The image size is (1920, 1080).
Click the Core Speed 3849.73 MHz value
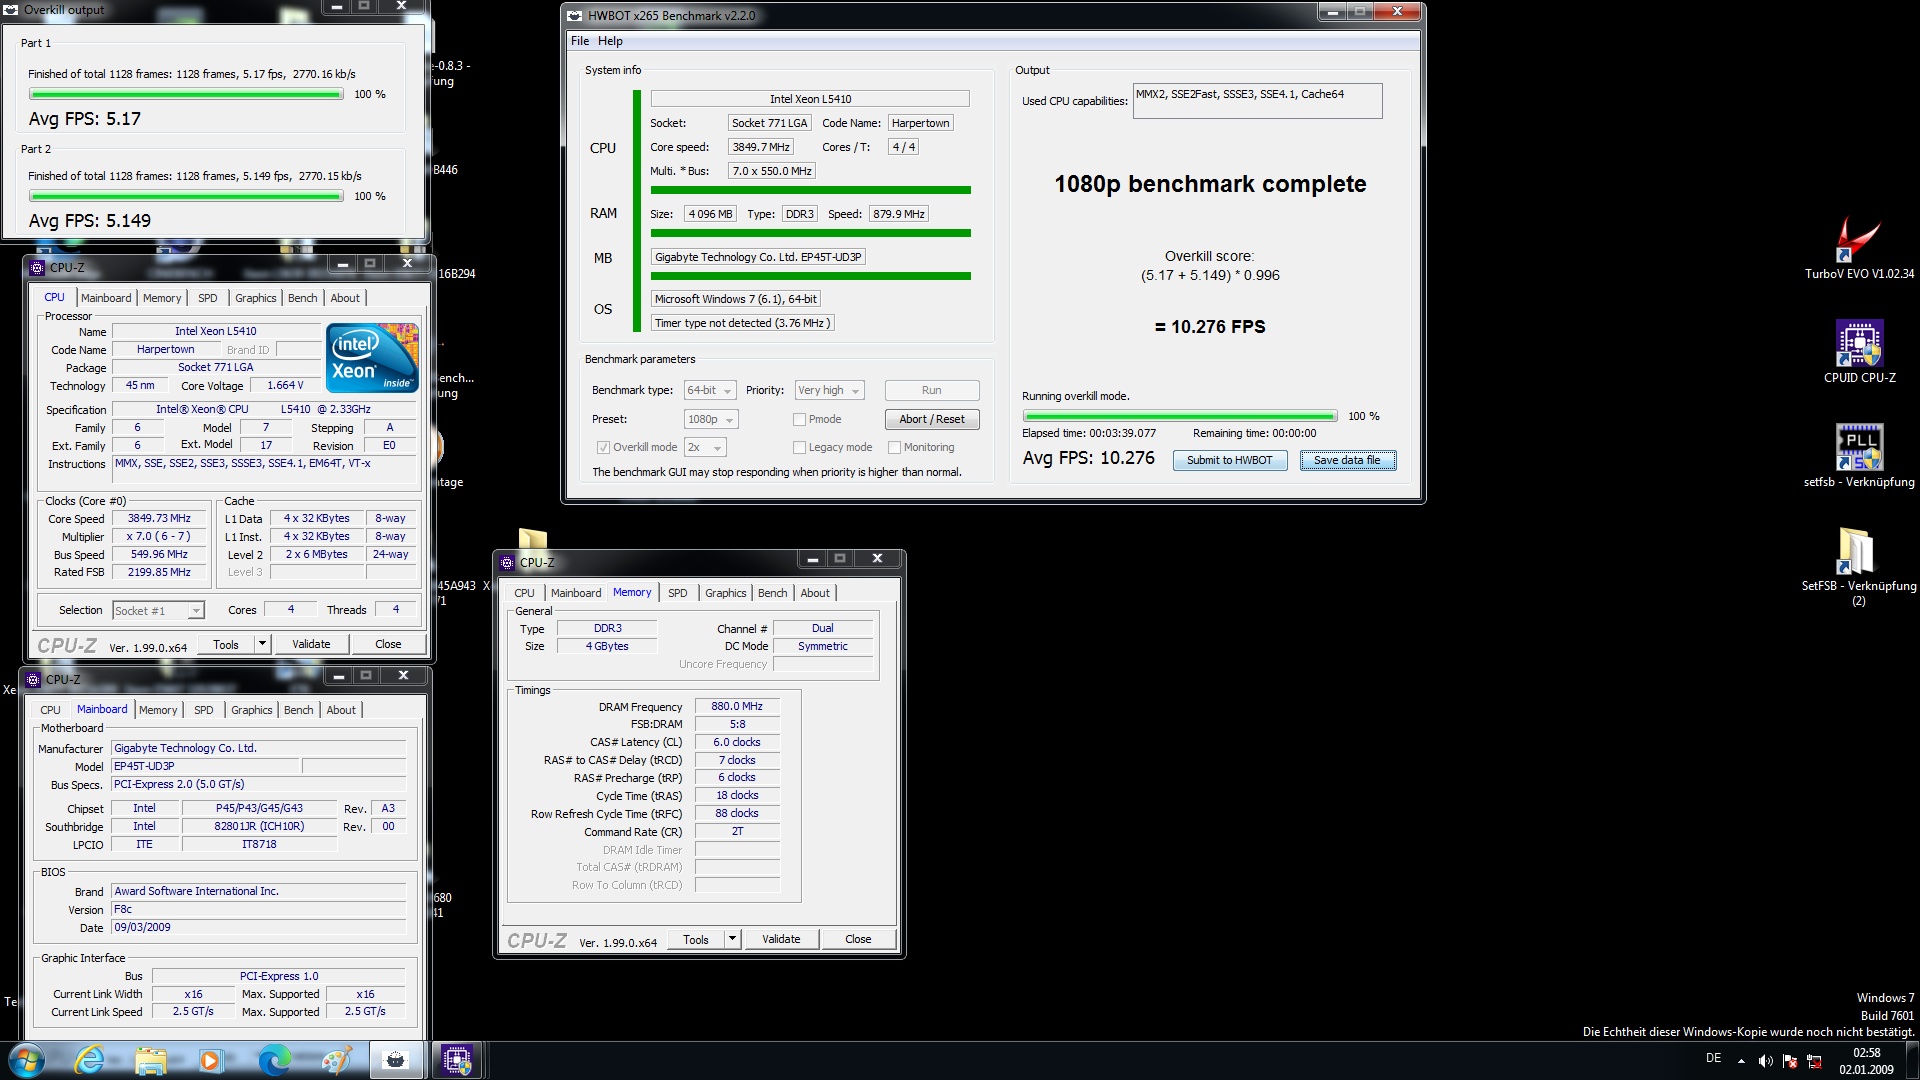tap(159, 518)
